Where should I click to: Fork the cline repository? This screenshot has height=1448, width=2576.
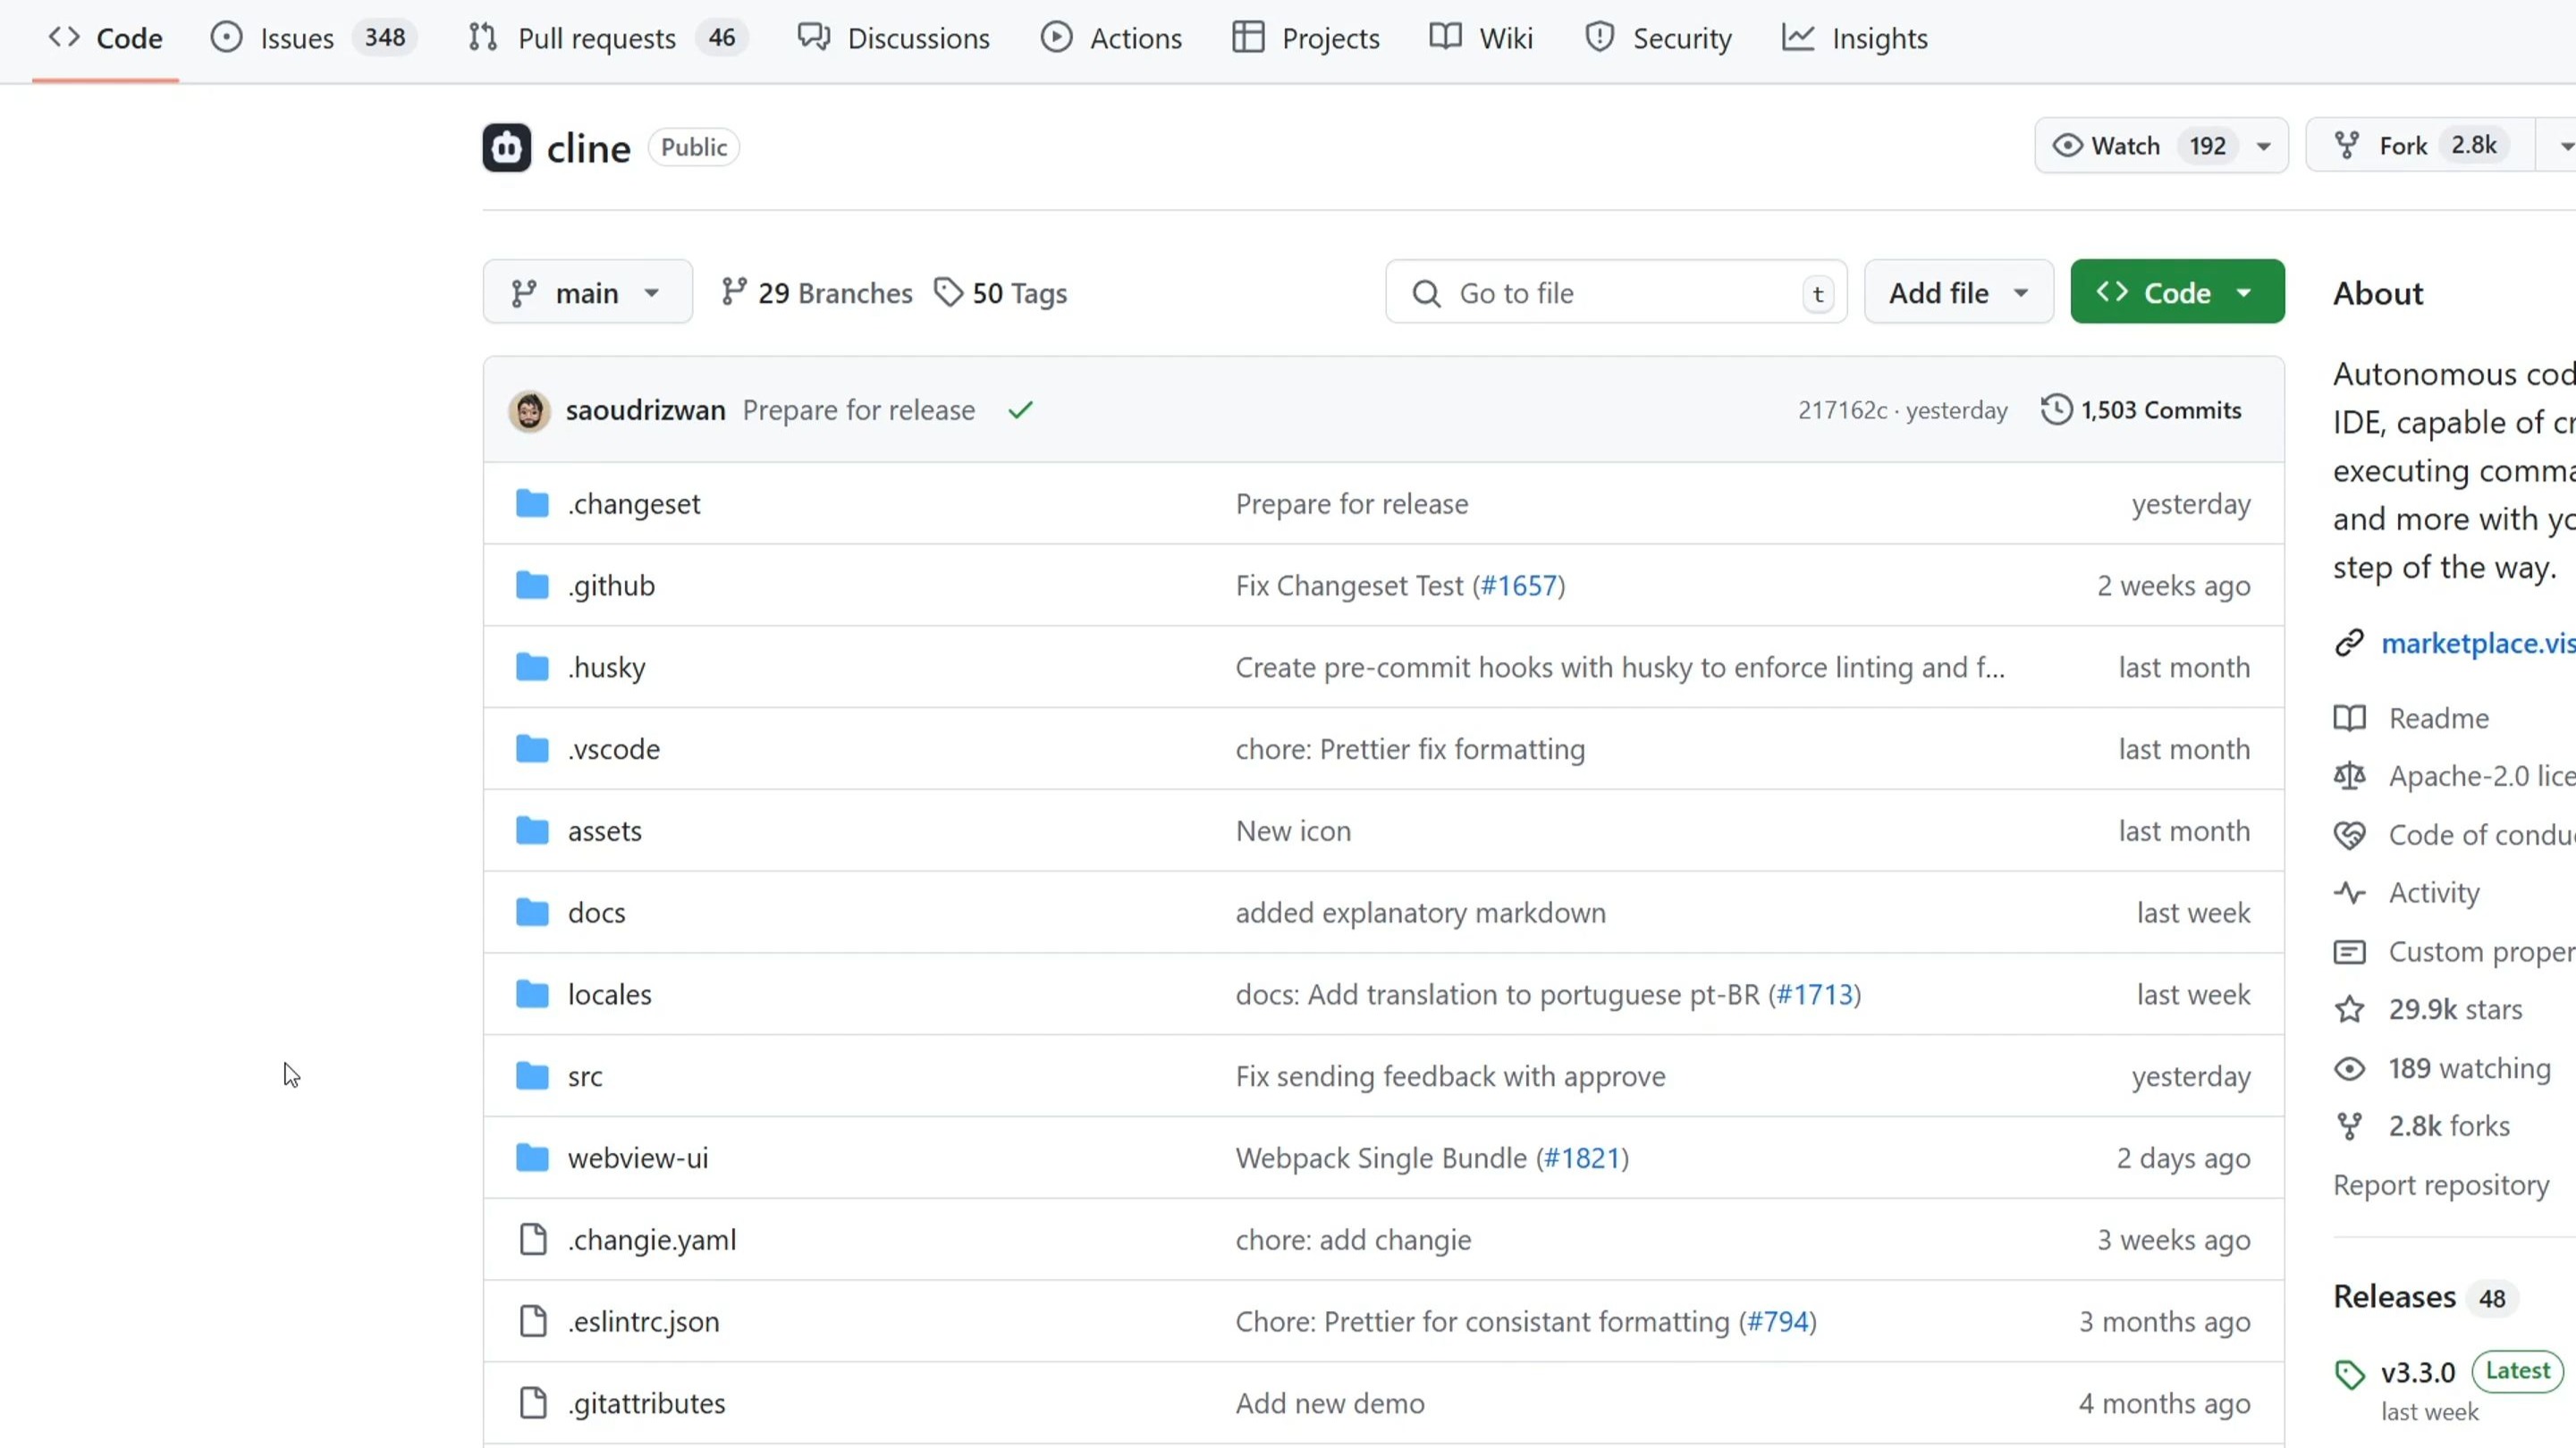tap(2402, 146)
